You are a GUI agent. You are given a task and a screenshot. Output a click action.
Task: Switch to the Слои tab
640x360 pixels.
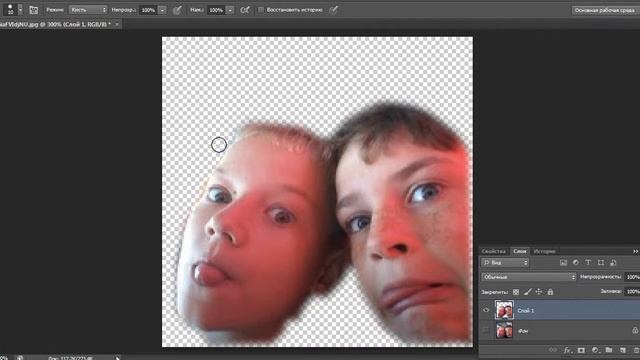click(x=520, y=251)
